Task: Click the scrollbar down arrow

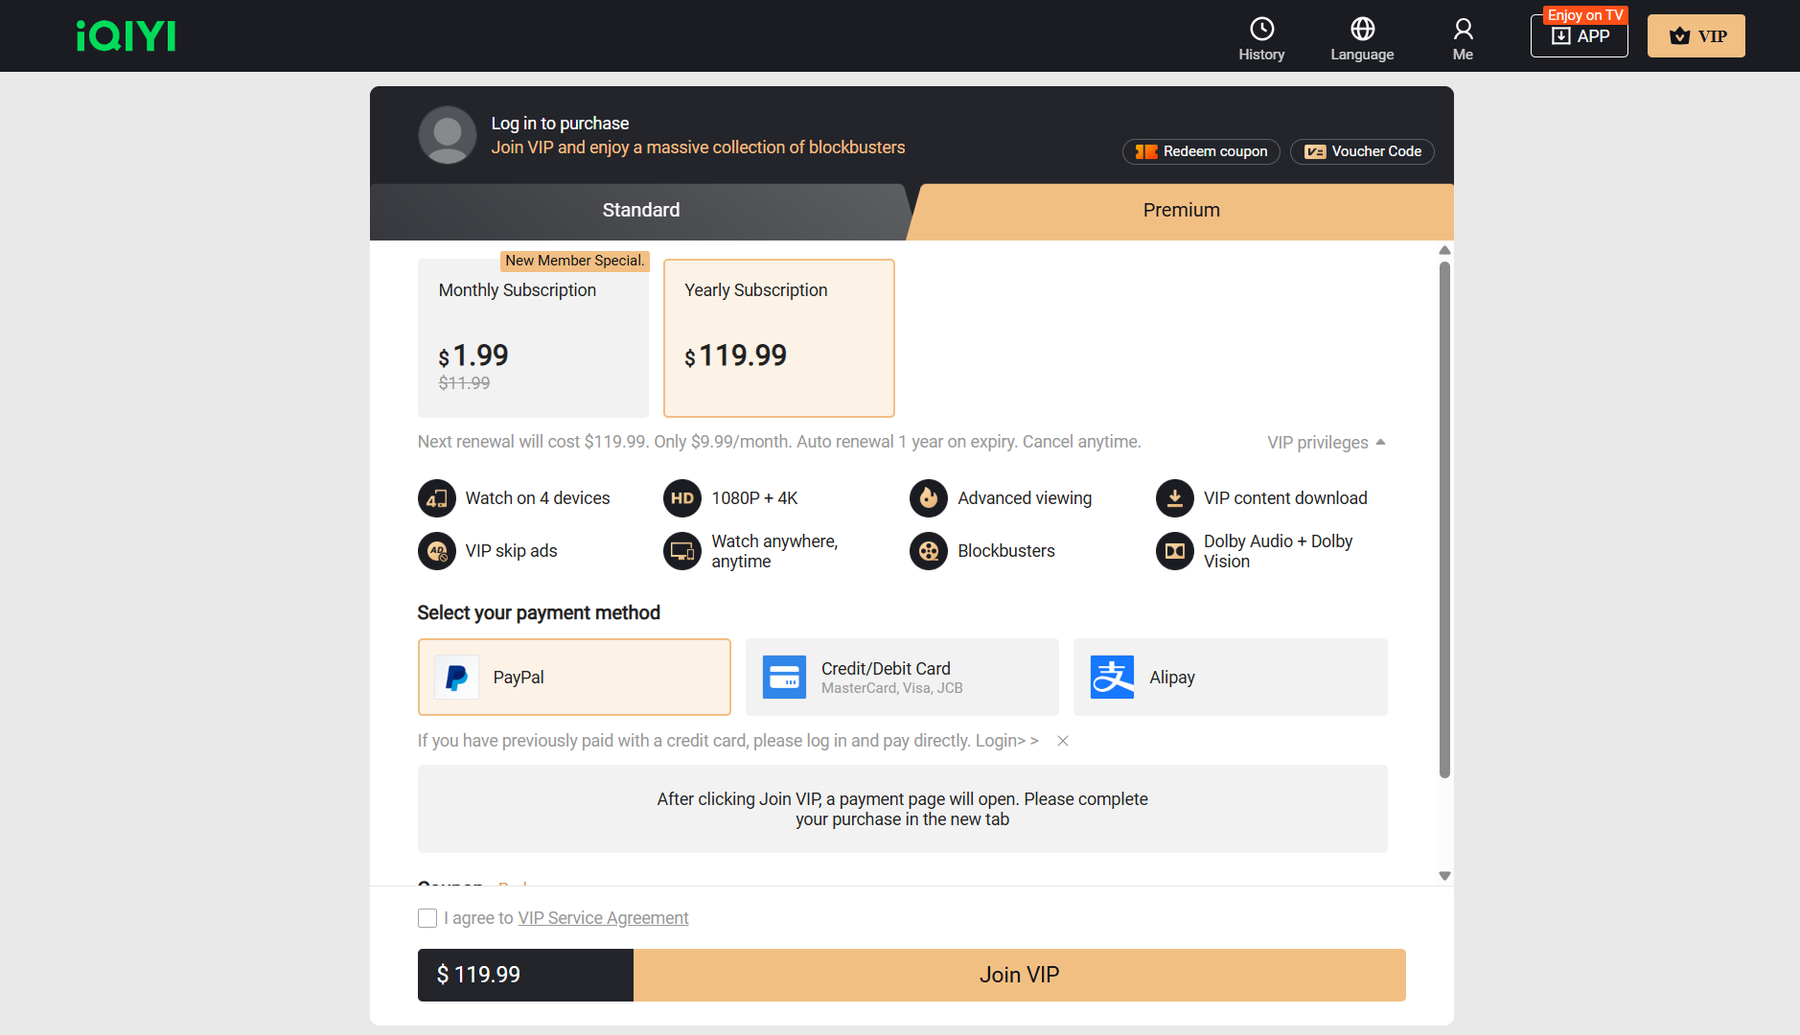Action: click(x=1444, y=876)
